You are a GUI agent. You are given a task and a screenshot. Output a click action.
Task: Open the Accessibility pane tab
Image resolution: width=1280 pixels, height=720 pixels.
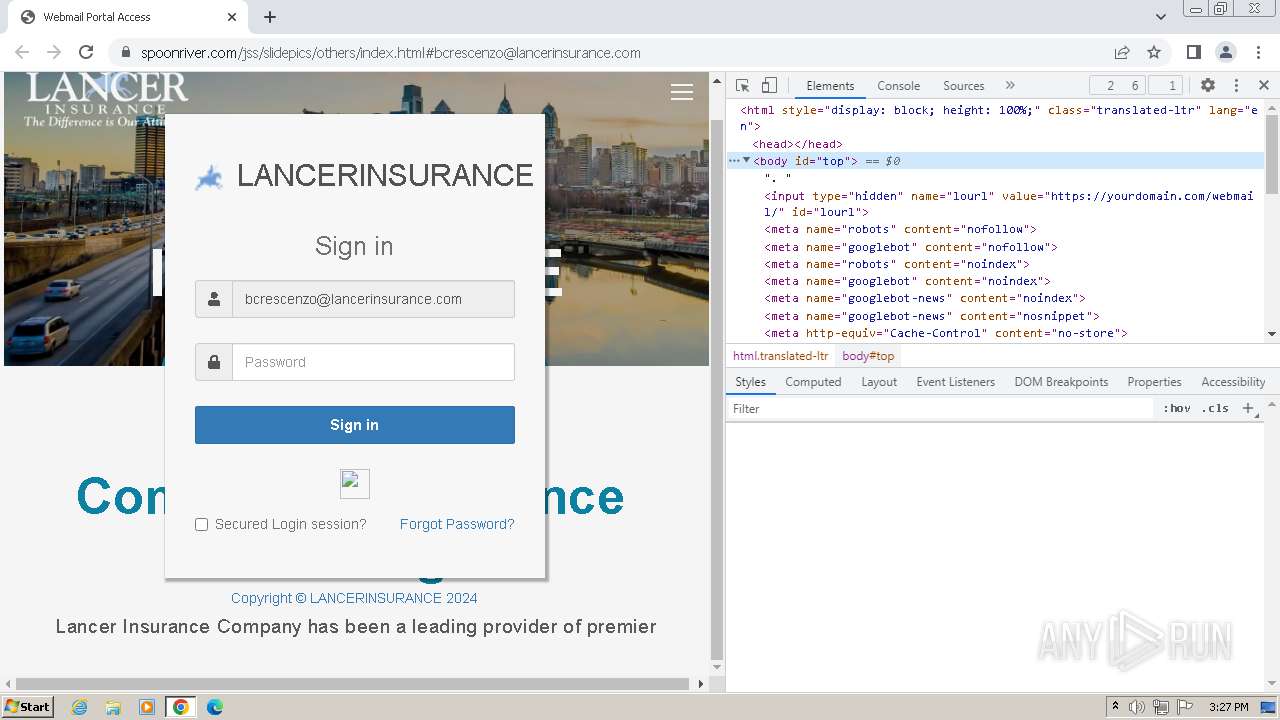click(1233, 382)
